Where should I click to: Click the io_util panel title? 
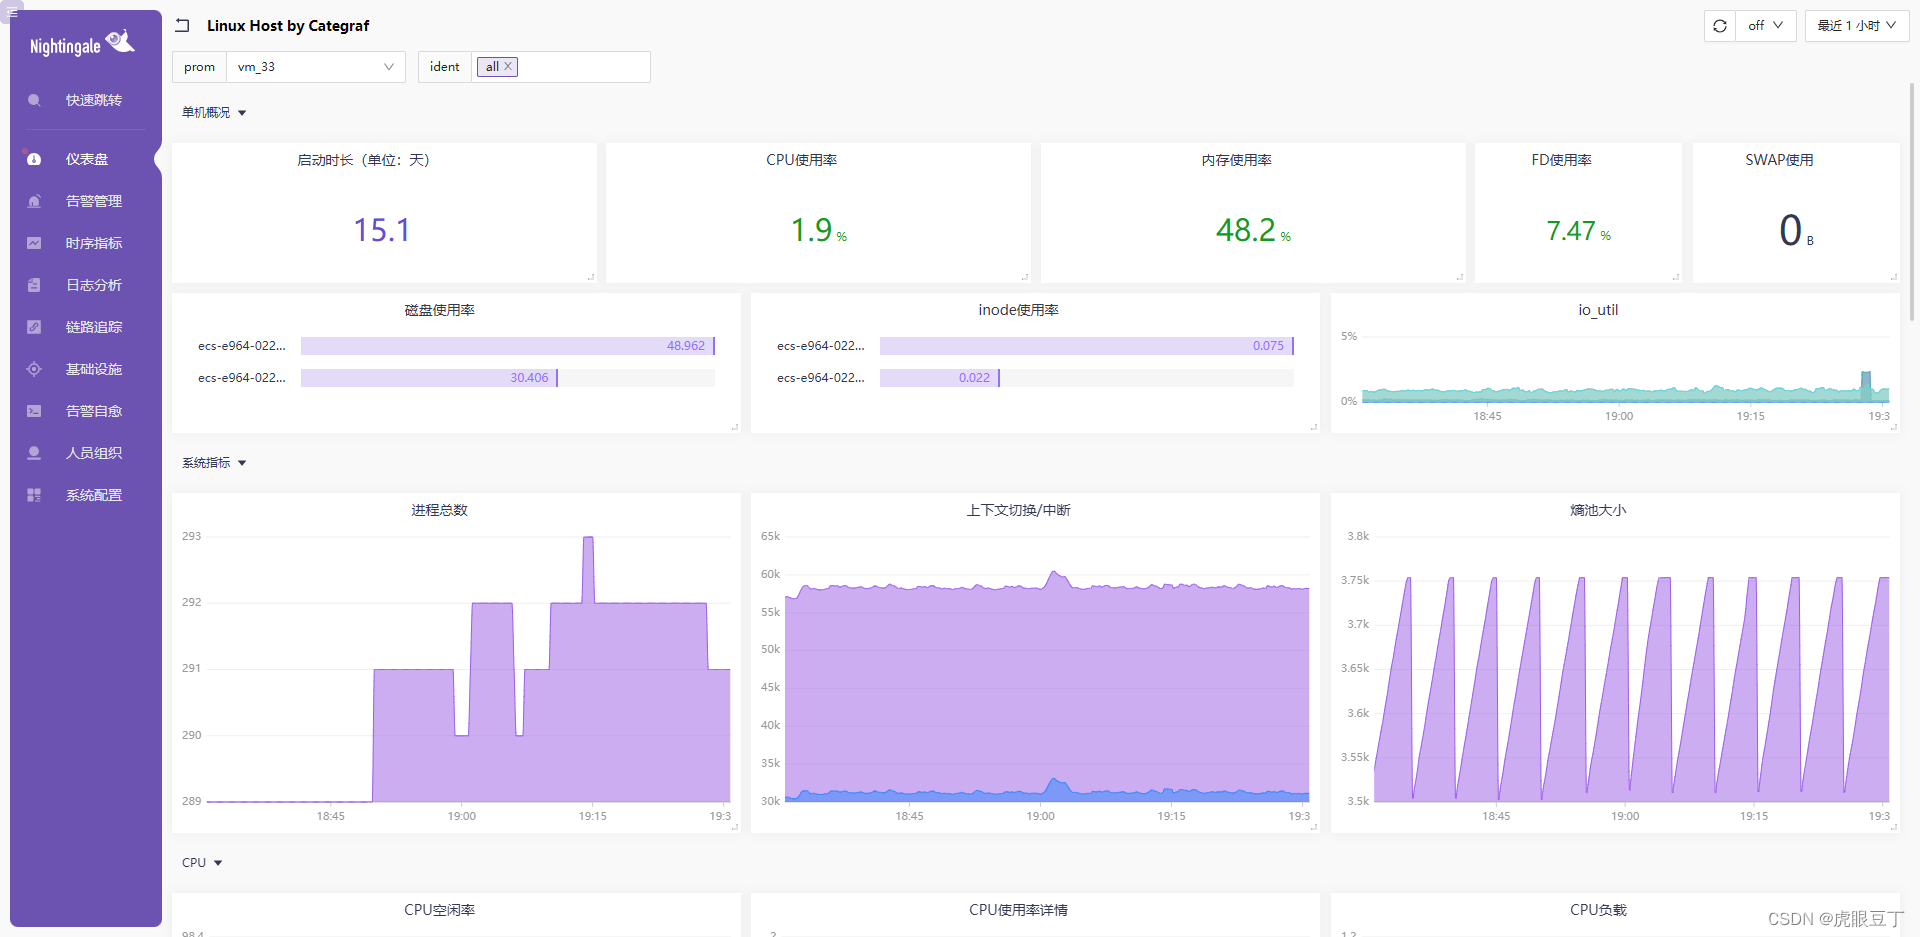coord(1598,310)
